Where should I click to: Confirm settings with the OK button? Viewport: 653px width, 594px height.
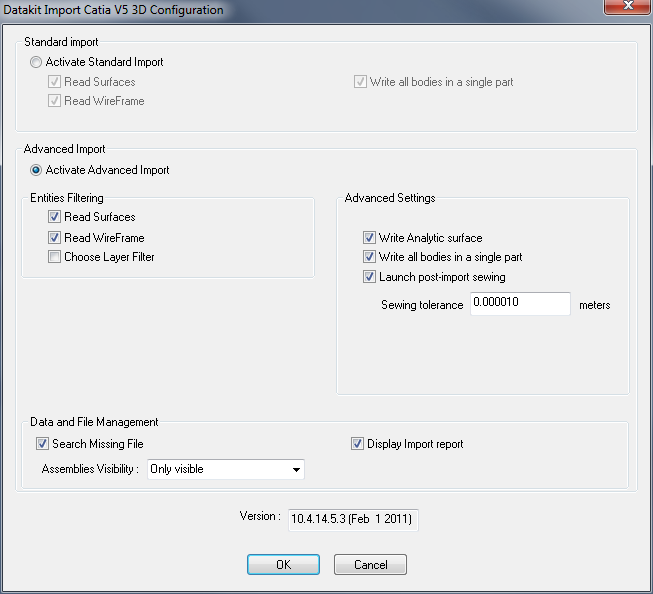point(283,564)
